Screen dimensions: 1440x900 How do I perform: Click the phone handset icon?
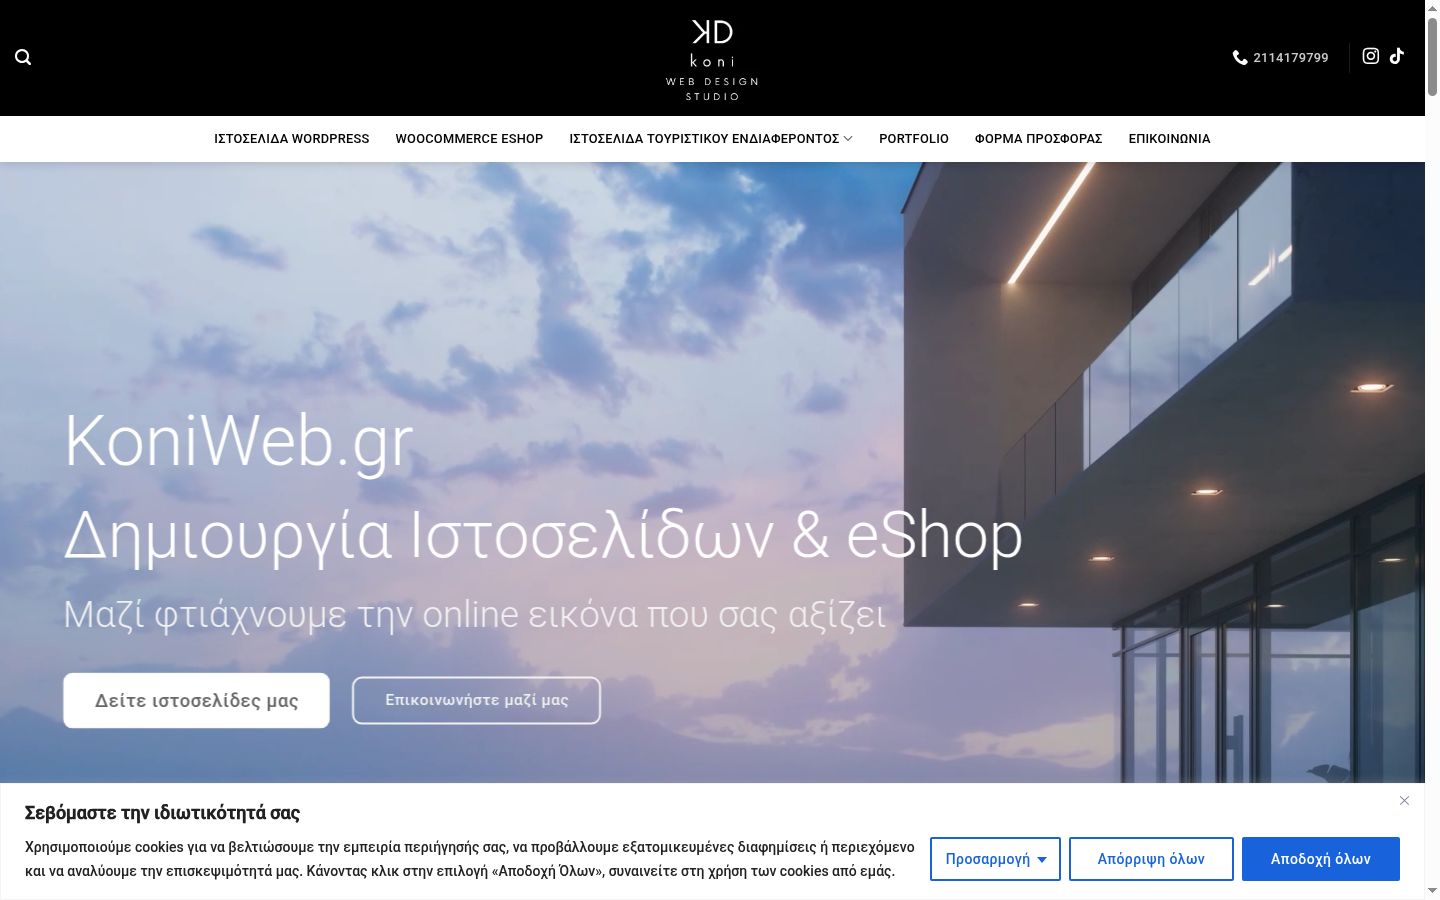1240,58
